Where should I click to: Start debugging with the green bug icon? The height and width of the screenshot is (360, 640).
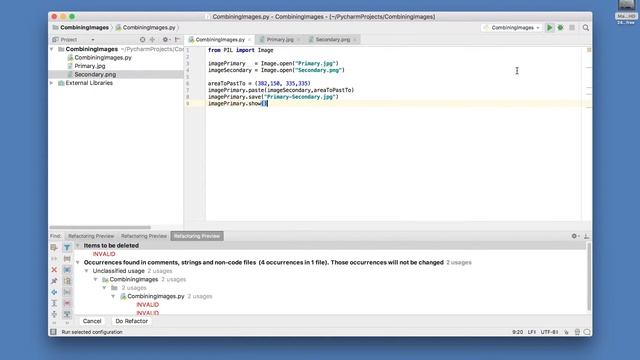tap(560, 28)
